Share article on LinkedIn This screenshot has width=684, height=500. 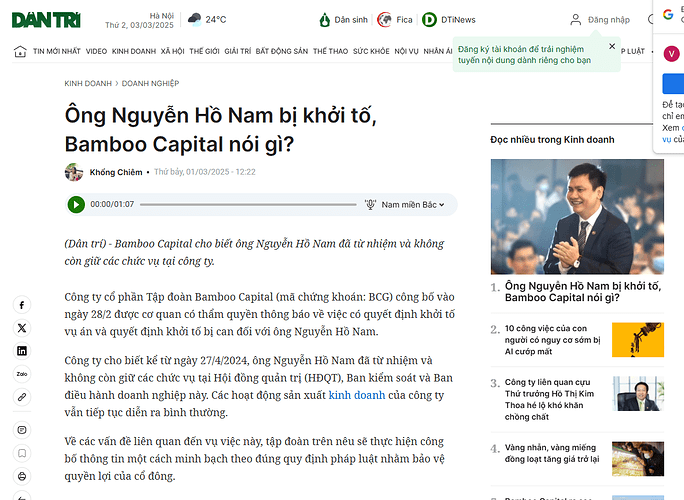tap(22, 351)
